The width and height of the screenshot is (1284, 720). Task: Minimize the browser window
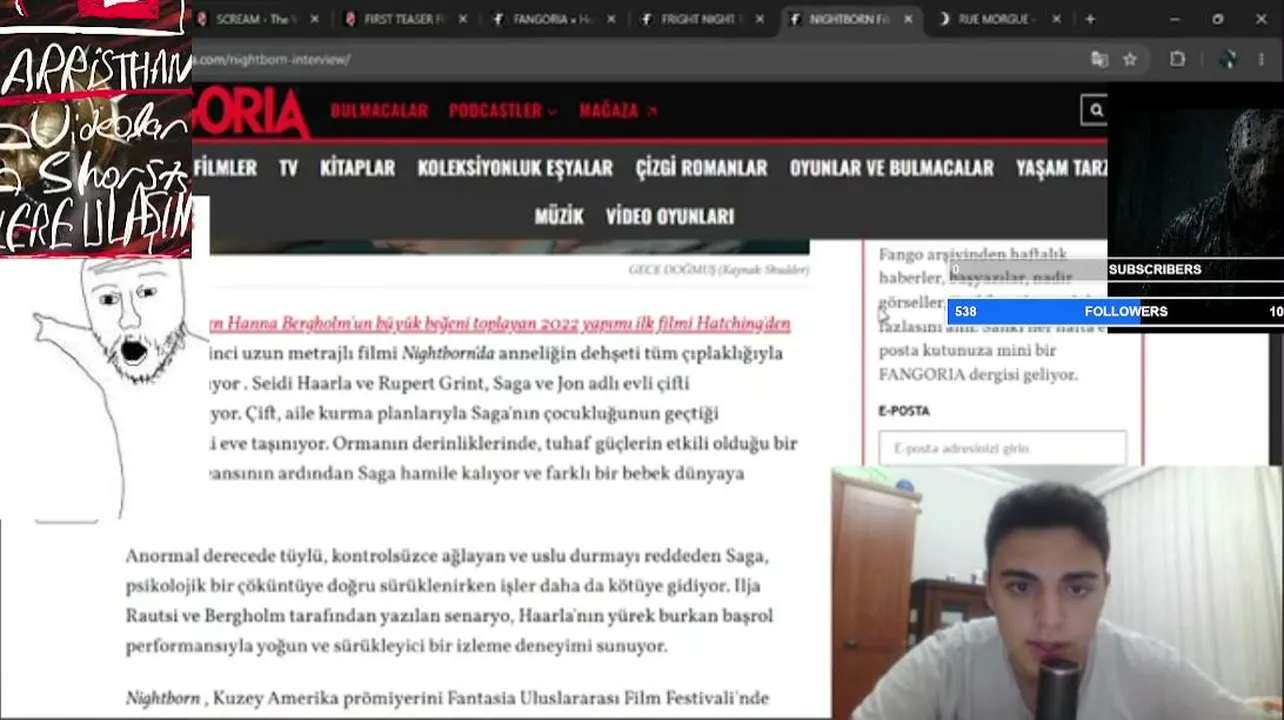tap(1174, 18)
